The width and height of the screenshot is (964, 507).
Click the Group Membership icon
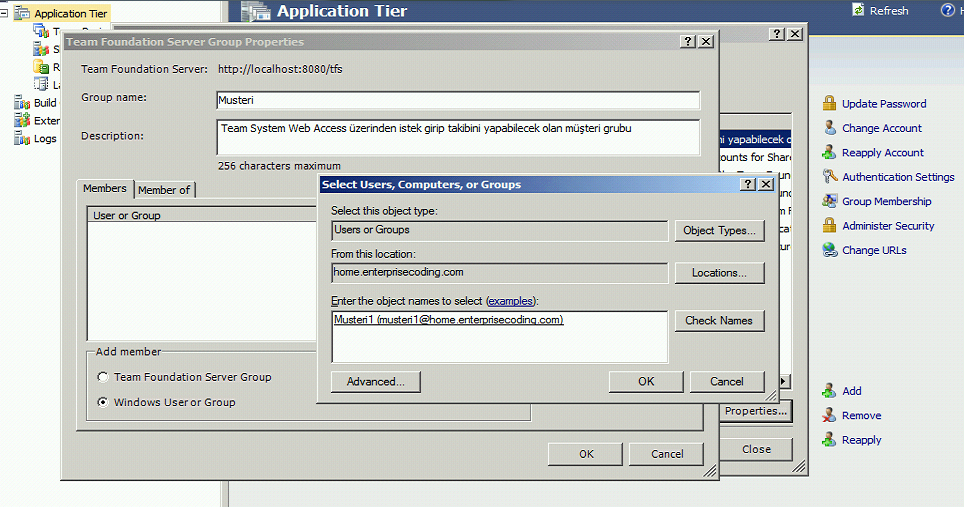829,201
